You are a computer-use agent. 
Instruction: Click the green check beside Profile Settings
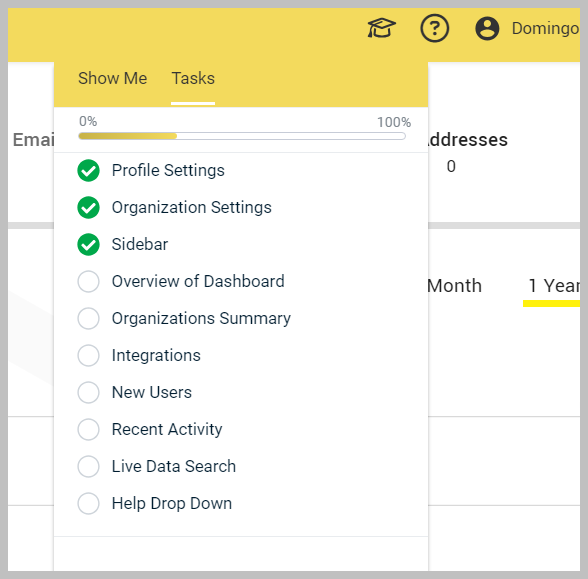tap(88, 171)
